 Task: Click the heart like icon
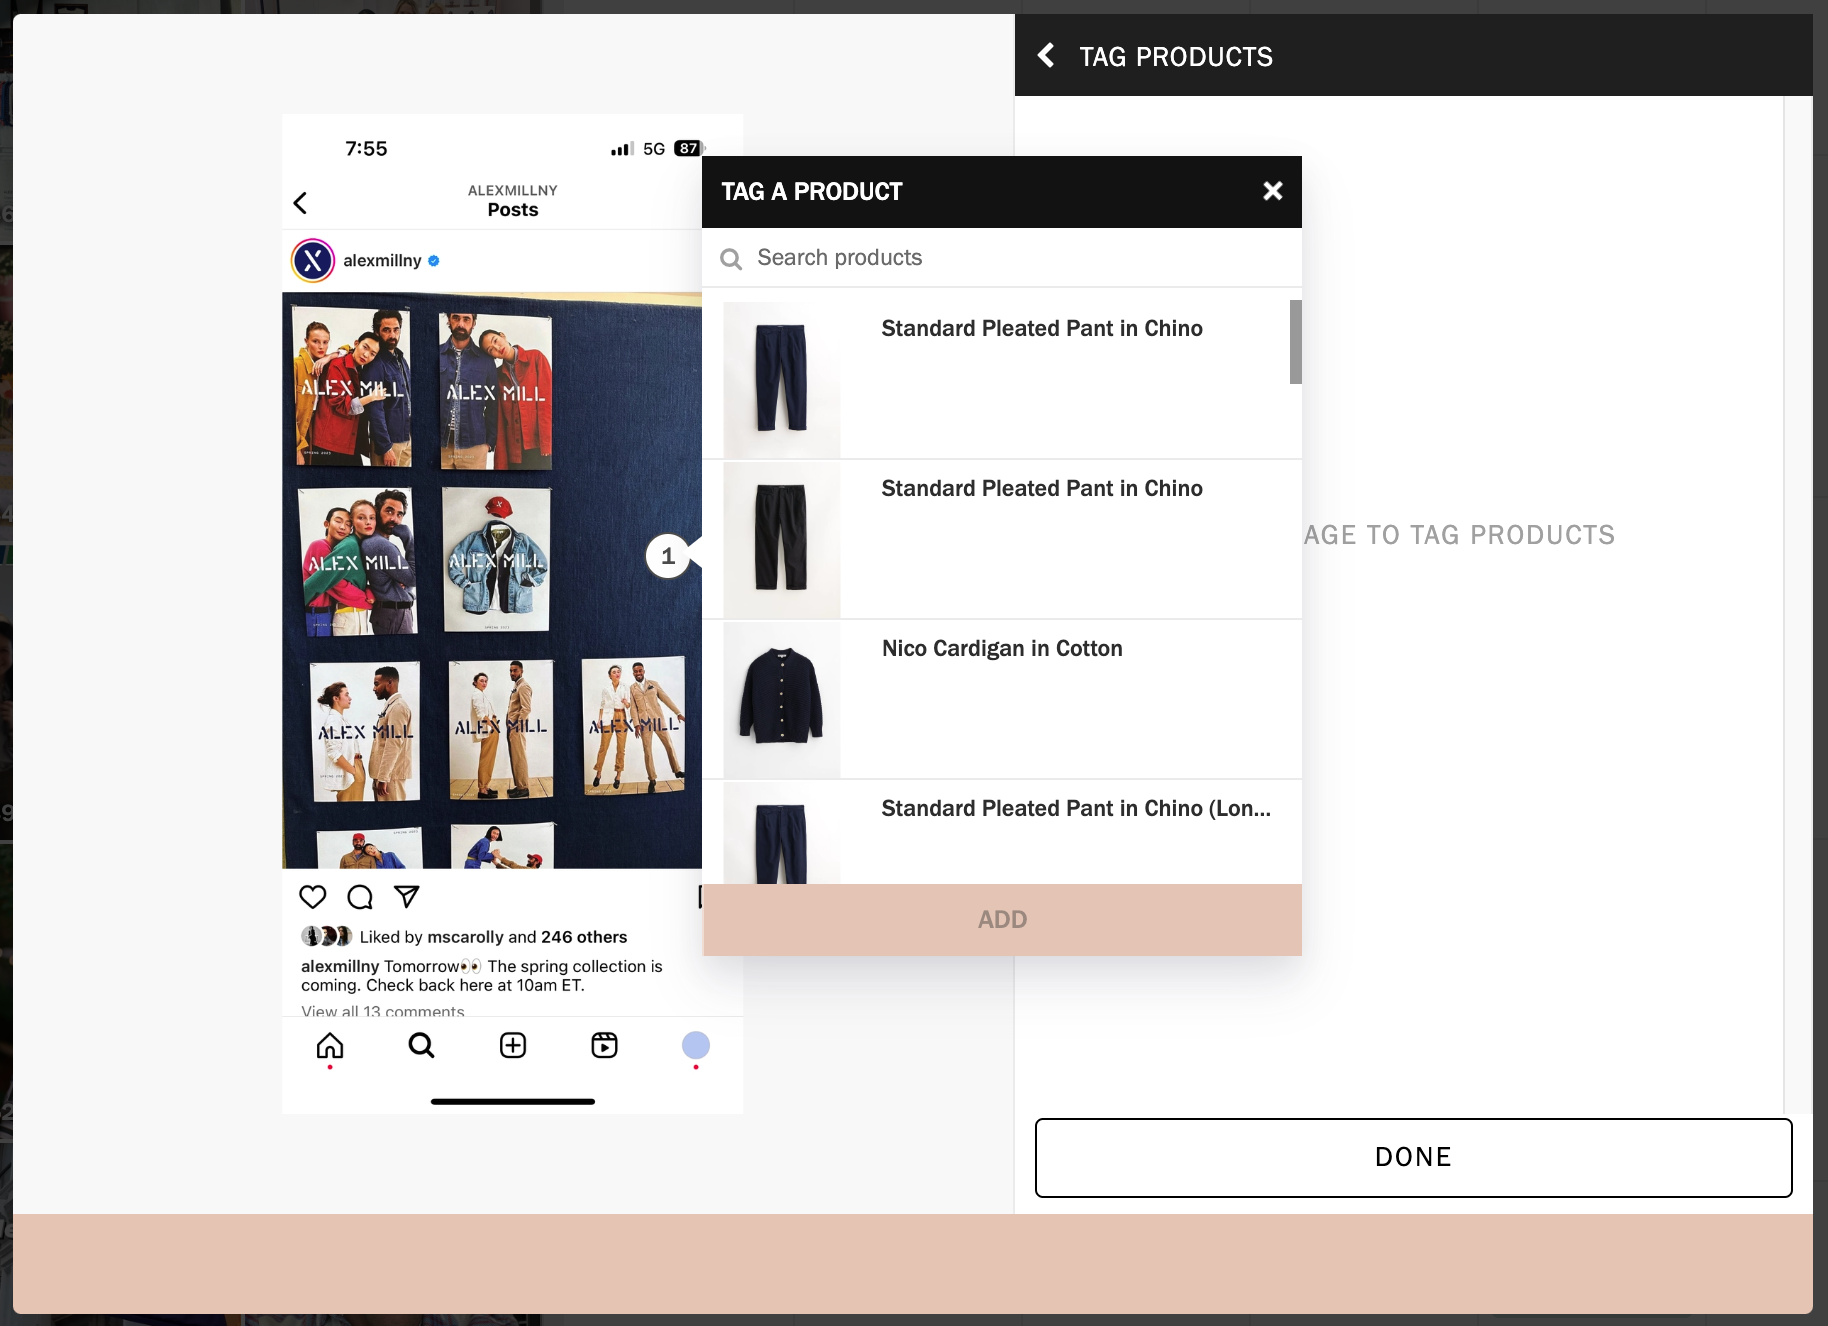pyautogui.click(x=313, y=897)
